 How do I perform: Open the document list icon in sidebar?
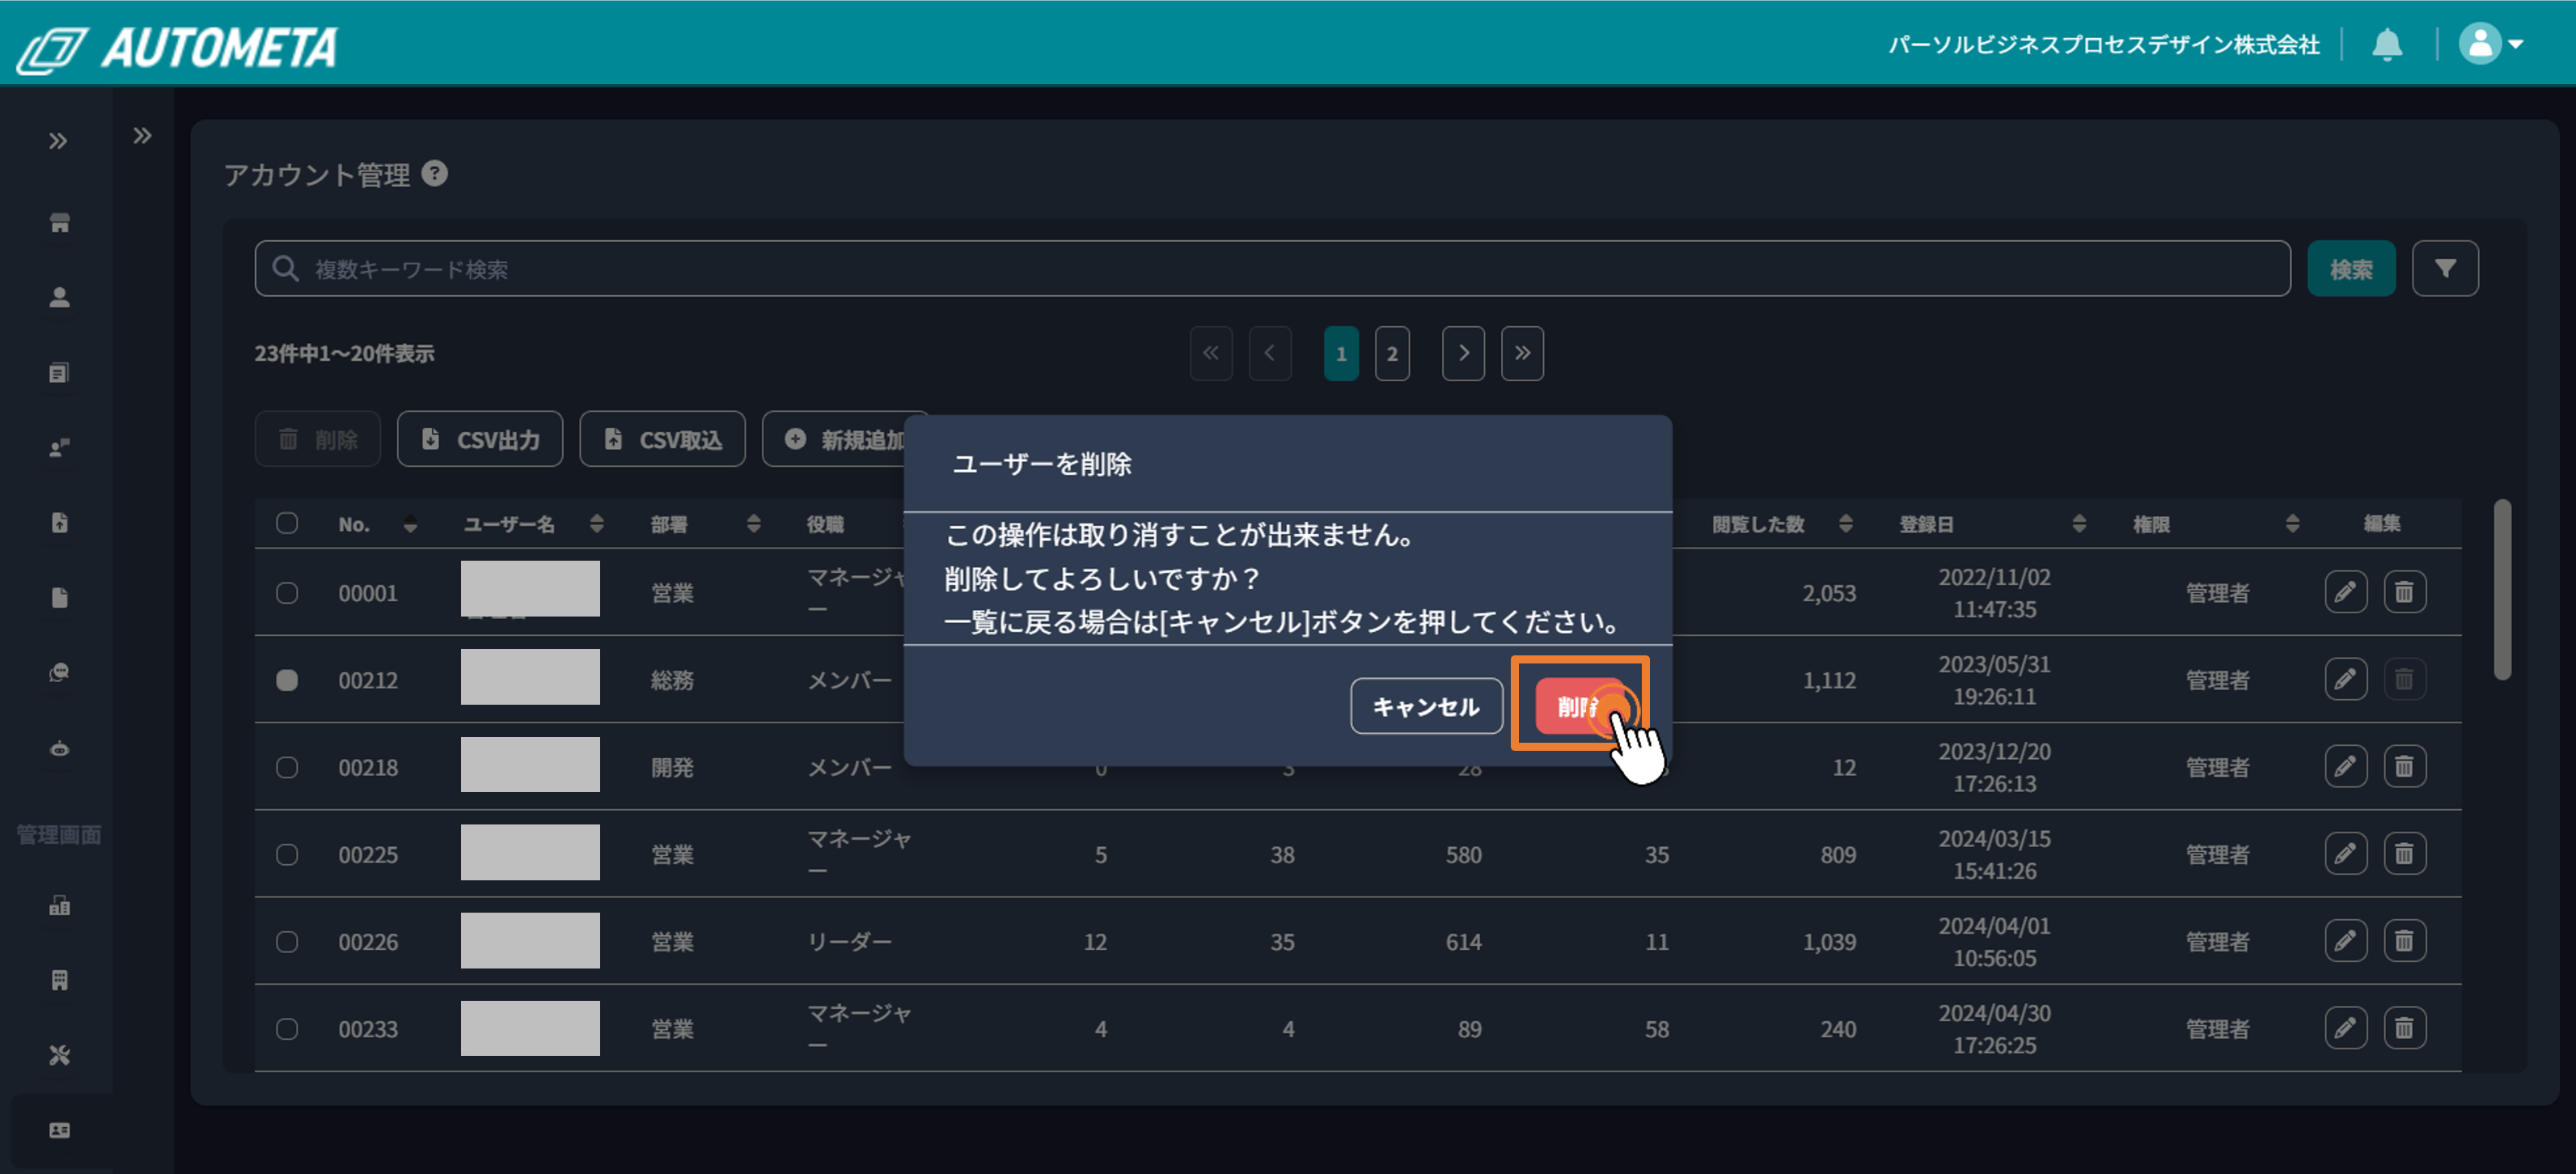[59, 372]
